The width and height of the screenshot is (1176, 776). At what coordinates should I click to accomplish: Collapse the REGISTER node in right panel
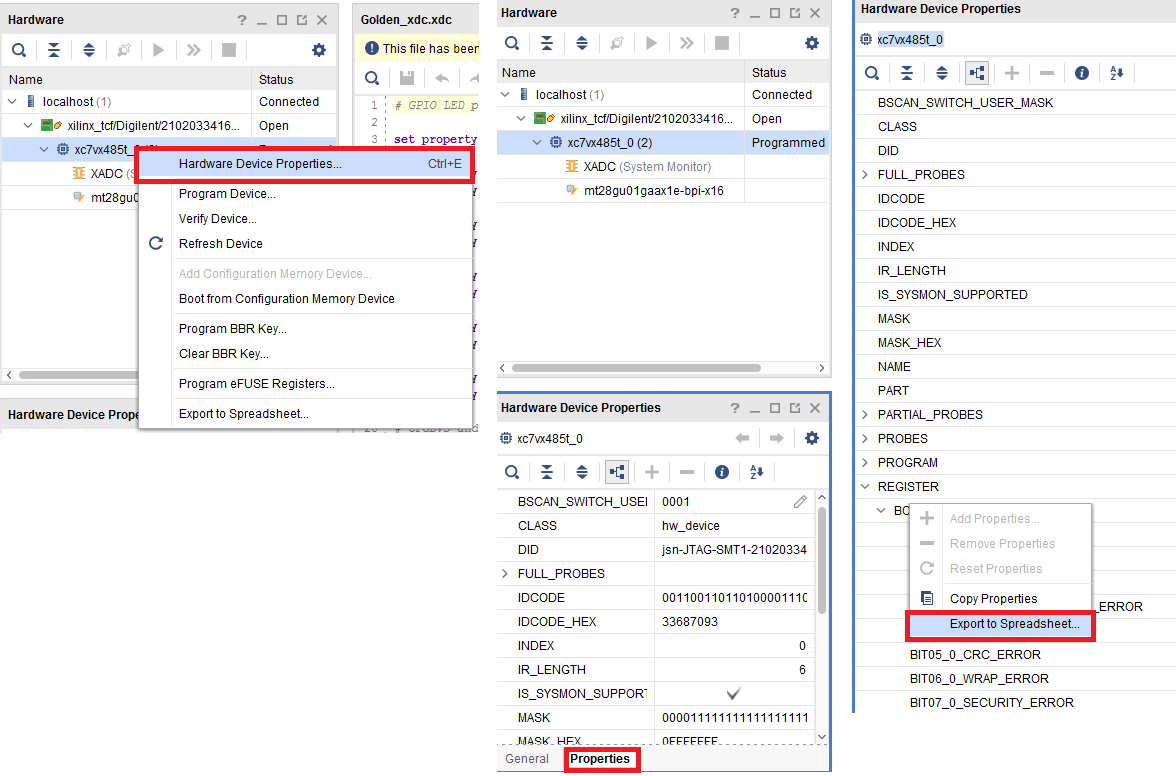tap(865, 487)
